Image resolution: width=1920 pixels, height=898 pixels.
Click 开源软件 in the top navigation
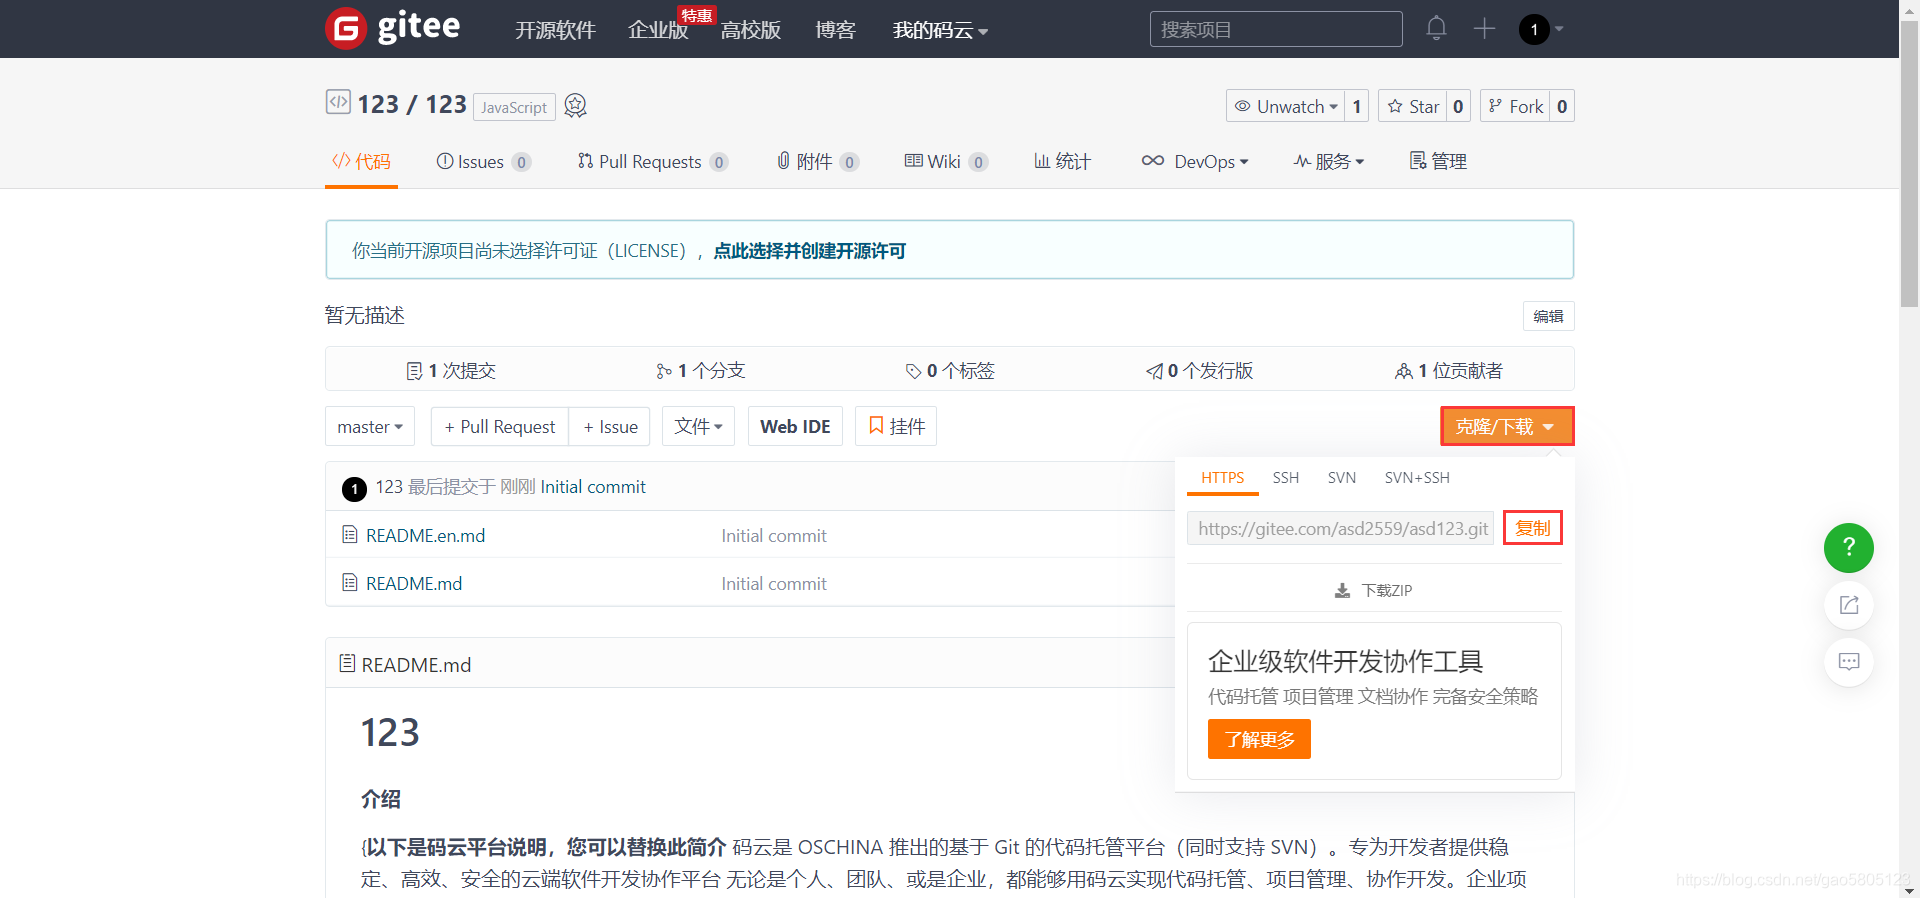tap(555, 30)
